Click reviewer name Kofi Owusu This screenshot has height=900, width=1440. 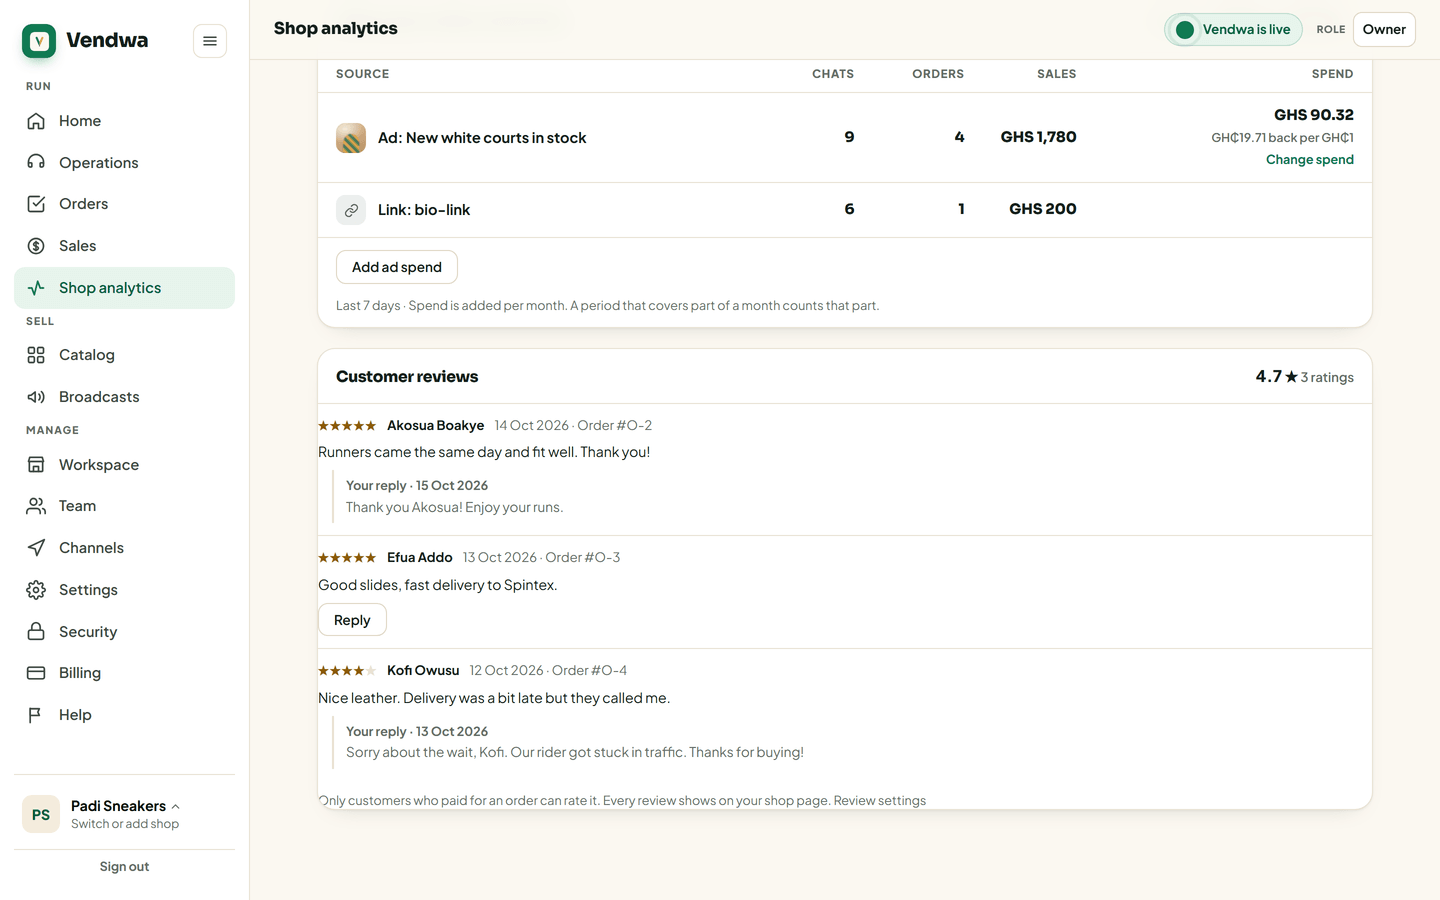(x=423, y=671)
